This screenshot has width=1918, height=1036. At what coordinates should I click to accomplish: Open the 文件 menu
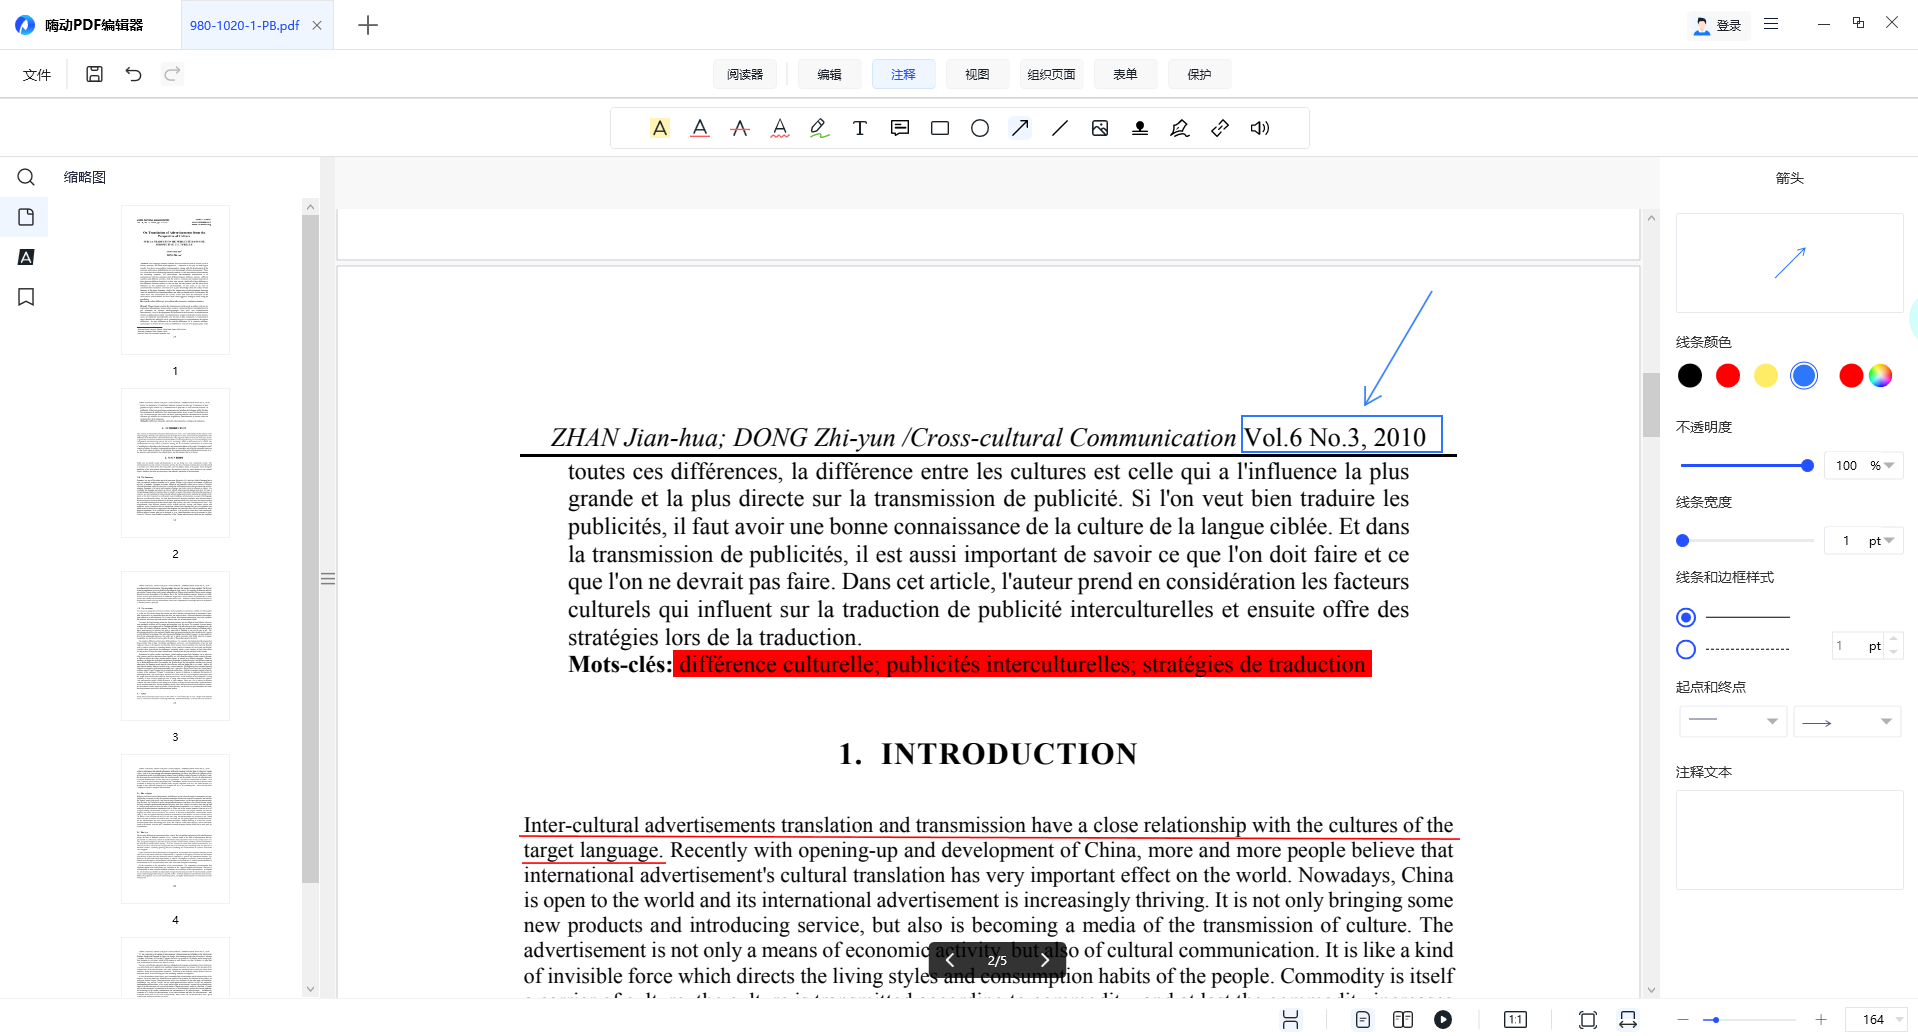(x=37, y=74)
